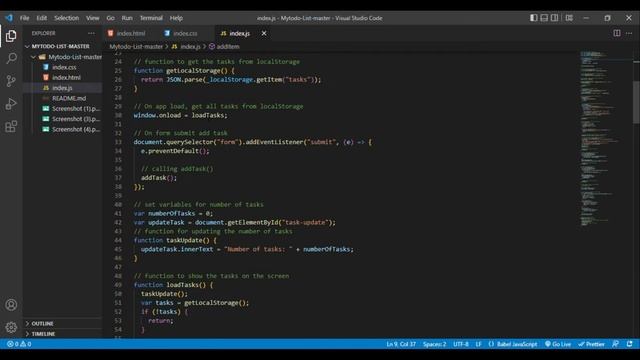Open Source Control view
Viewport: 640px width, 360px height.
11,81
